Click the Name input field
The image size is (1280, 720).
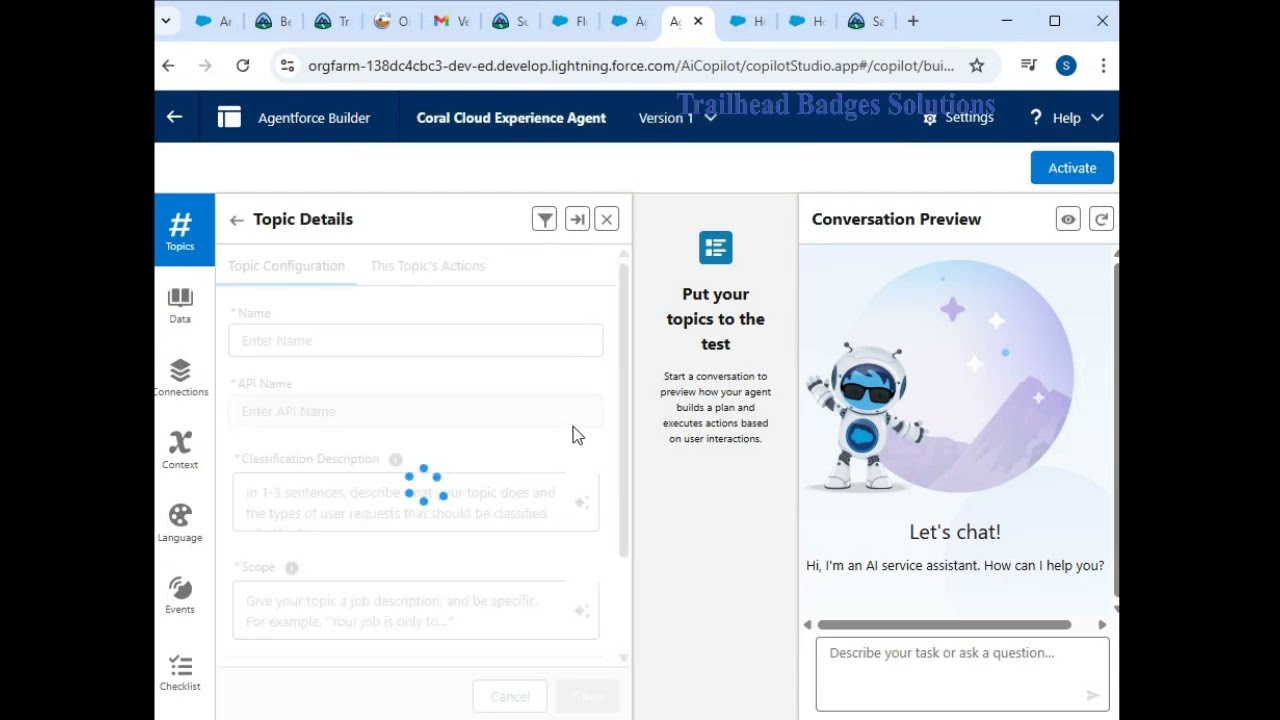(416, 341)
